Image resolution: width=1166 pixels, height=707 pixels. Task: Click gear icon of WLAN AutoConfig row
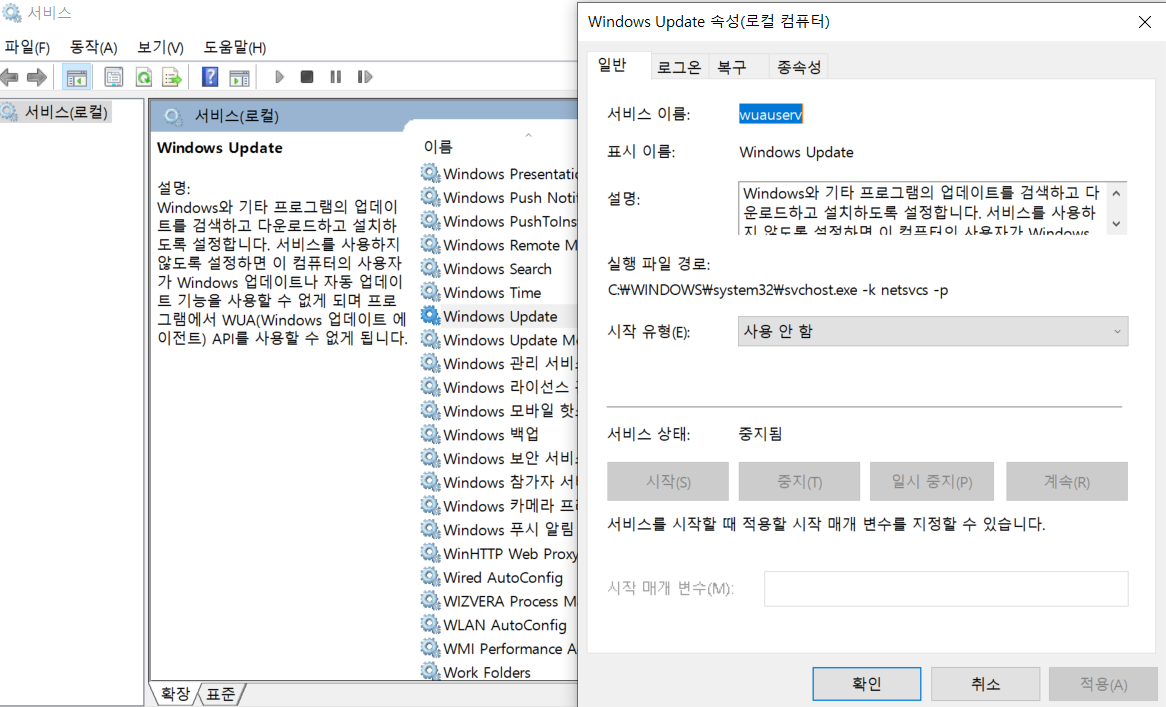click(430, 624)
